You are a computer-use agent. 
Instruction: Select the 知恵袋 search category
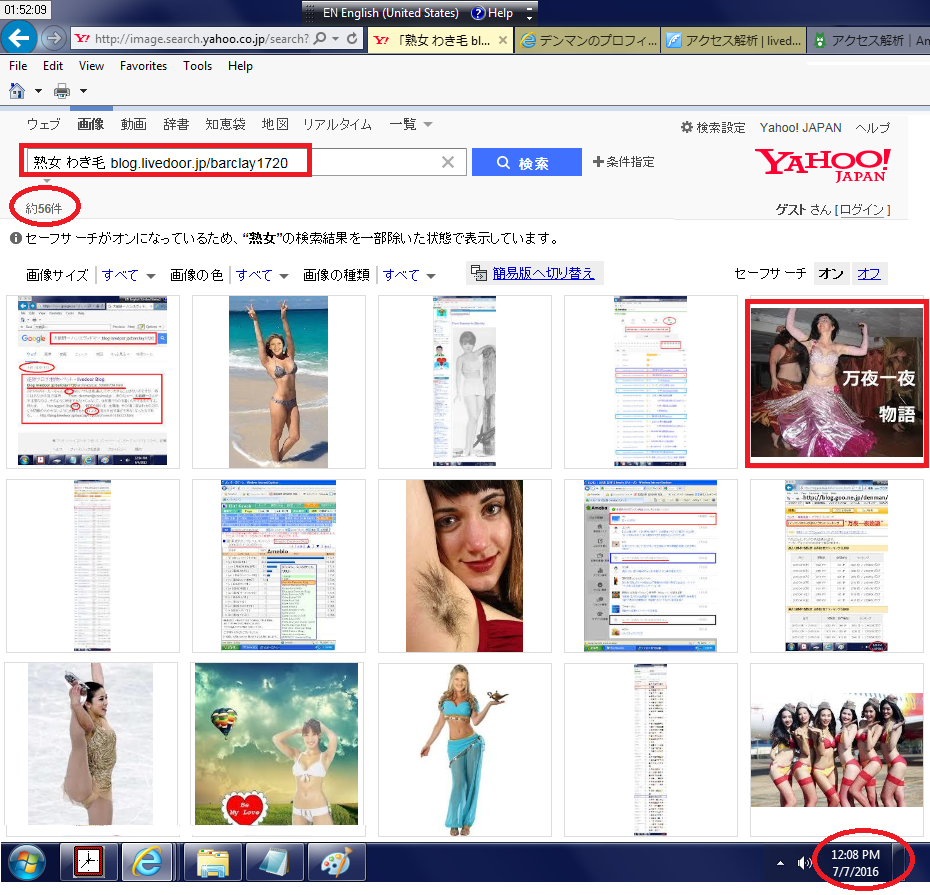[225, 124]
